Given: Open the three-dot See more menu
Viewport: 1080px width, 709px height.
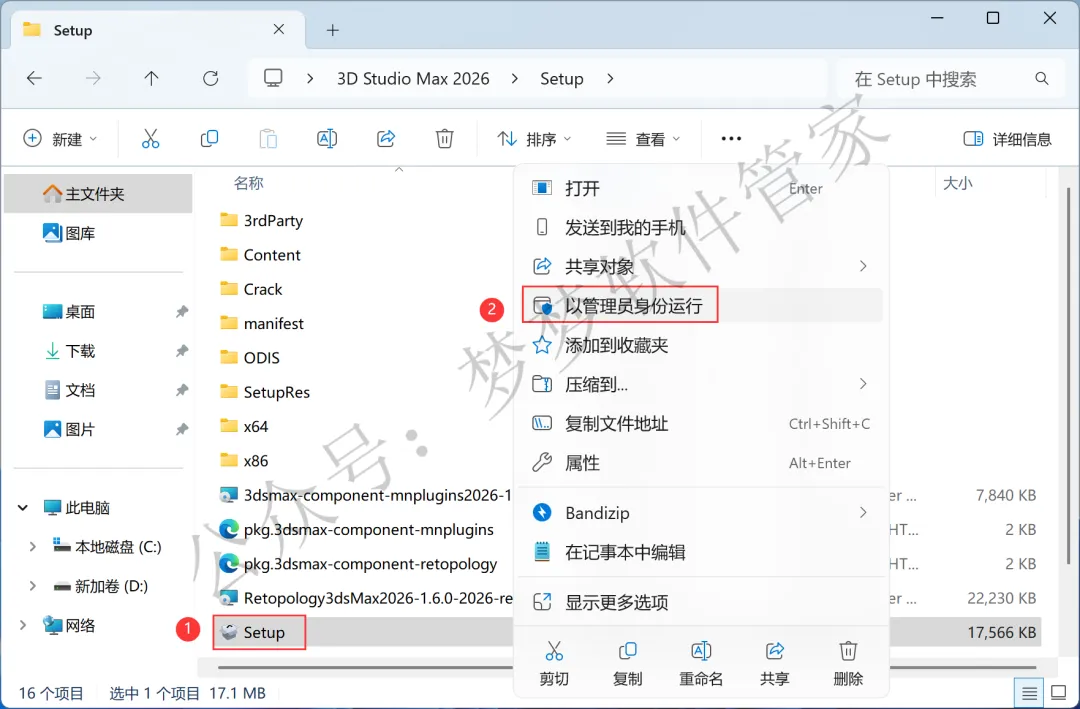Looking at the screenshot, I should (x=731, y=138).
